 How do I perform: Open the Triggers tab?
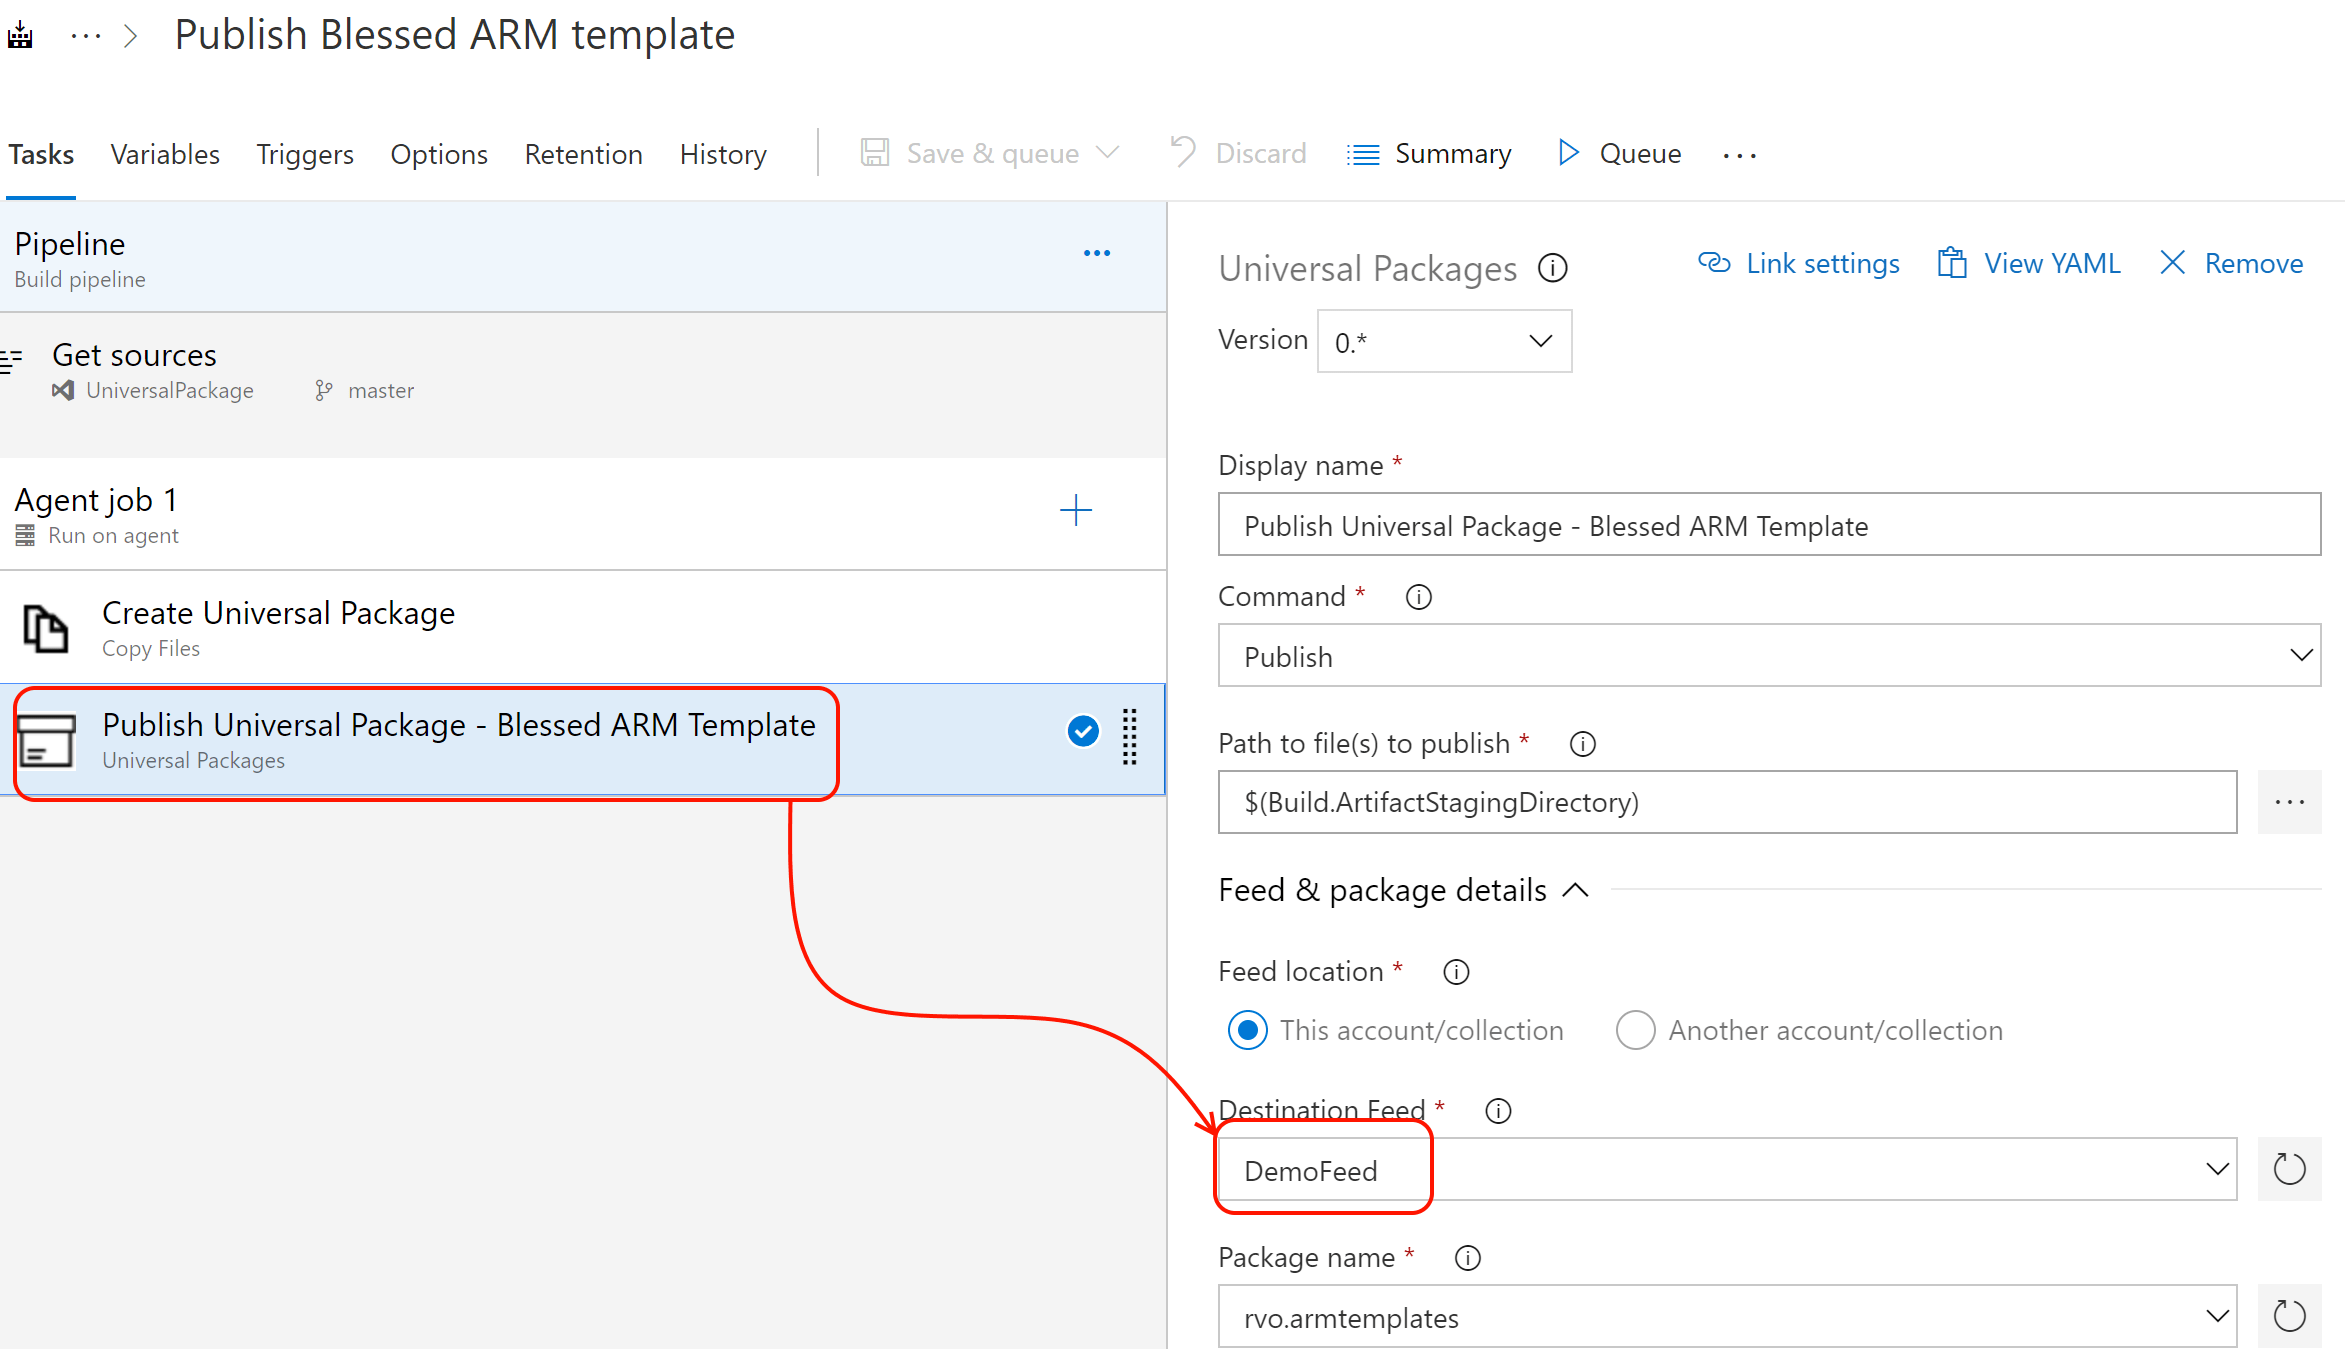click(304, 154)
